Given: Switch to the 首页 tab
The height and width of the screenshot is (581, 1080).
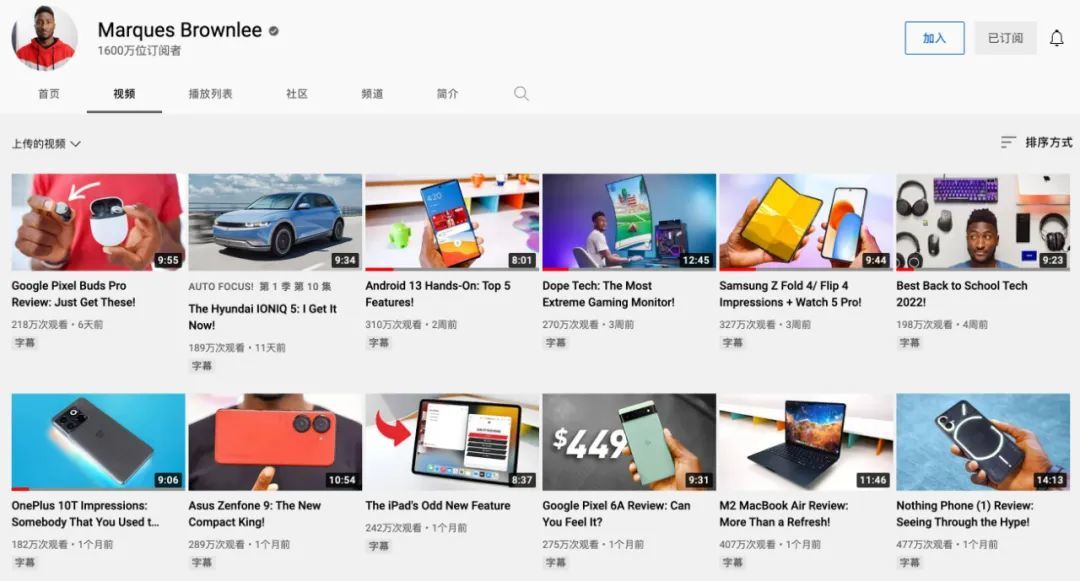Looking at the screenshot, I should [48, 94].
